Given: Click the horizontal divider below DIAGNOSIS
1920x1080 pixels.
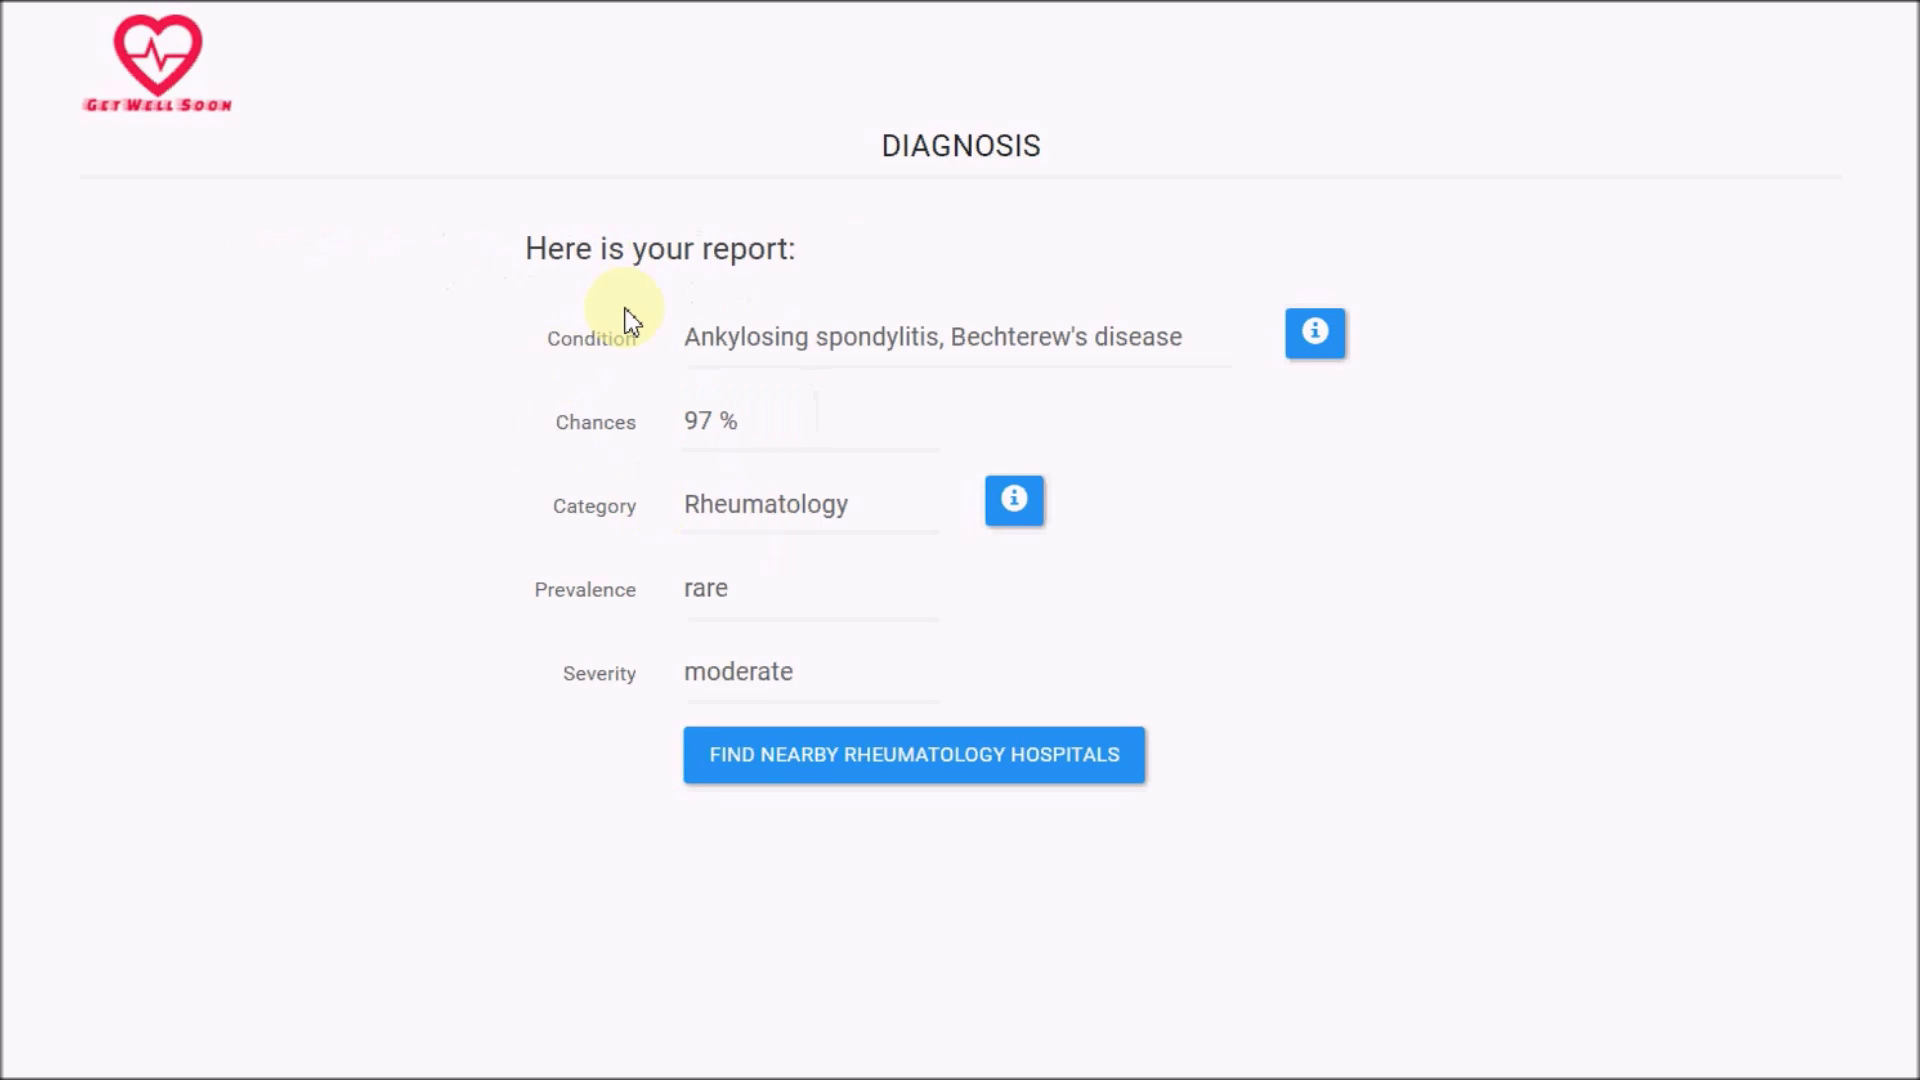Looking at the screenshot, I should tap(960, 177).
